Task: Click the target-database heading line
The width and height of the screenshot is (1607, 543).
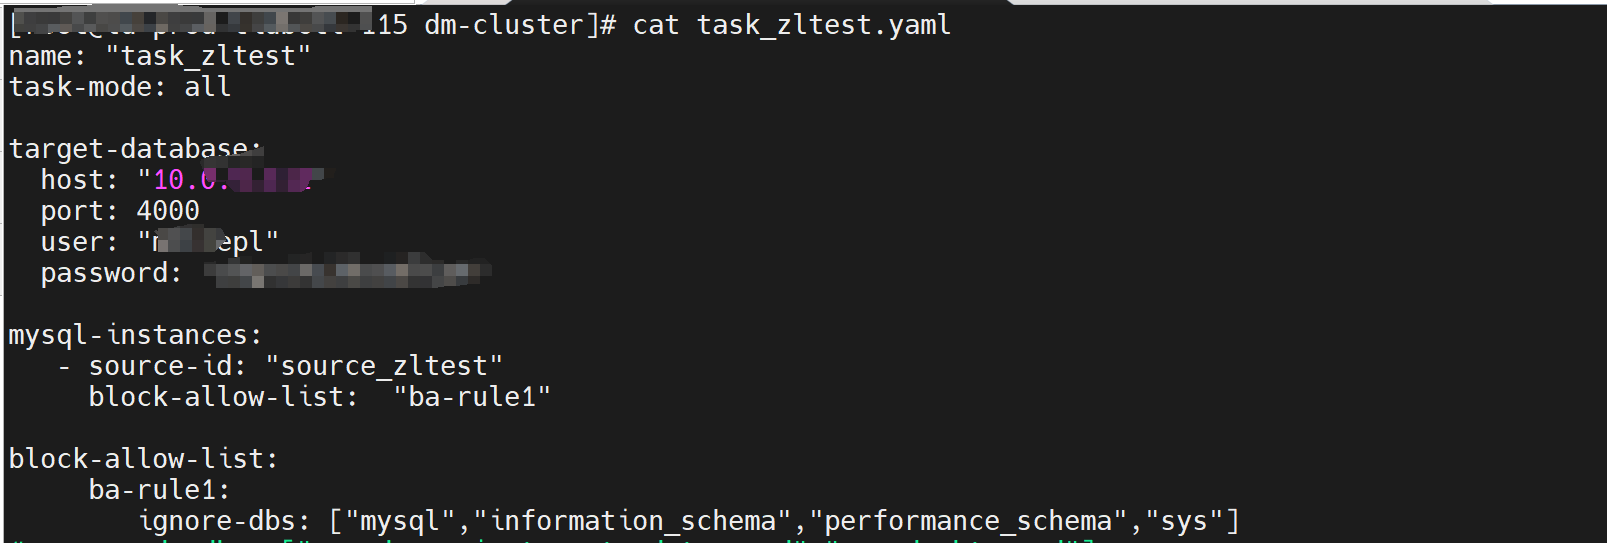Action: tap(135, 149)
